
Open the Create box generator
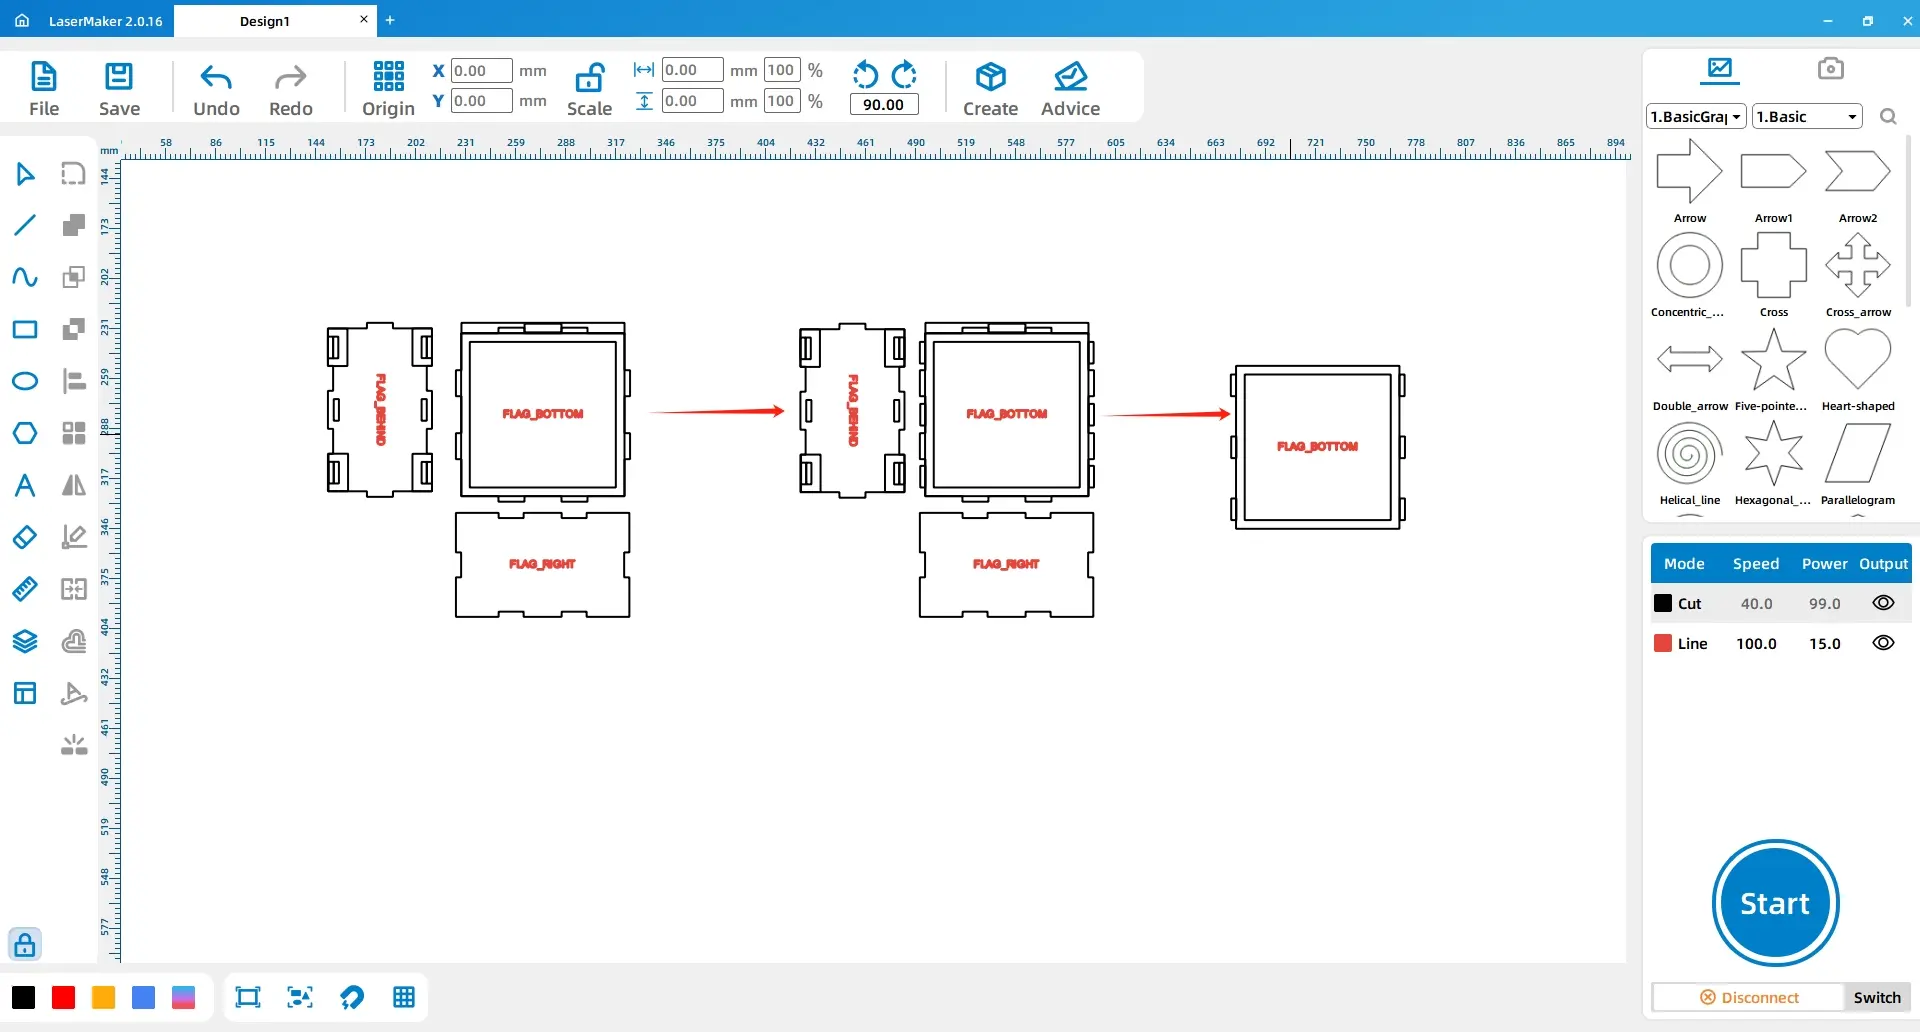[x=990, y=89]
